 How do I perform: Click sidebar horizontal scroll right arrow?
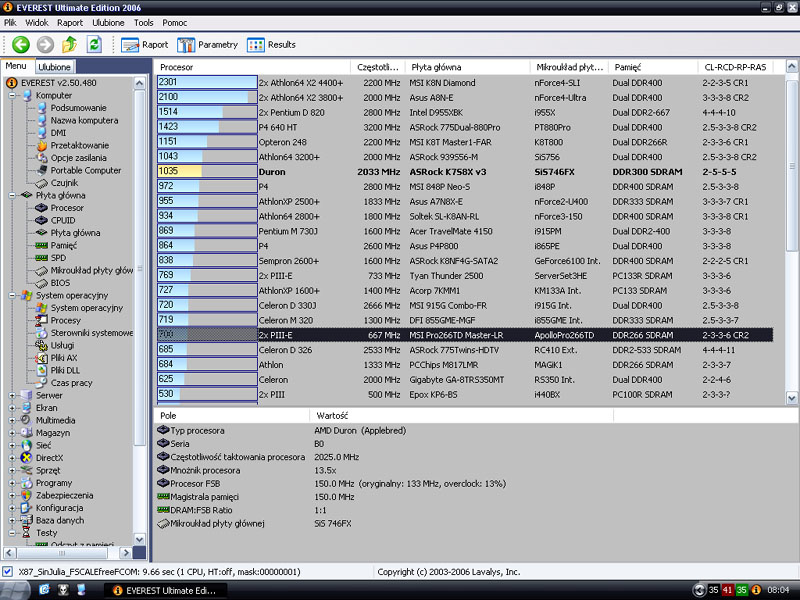[x=126, y=553]
